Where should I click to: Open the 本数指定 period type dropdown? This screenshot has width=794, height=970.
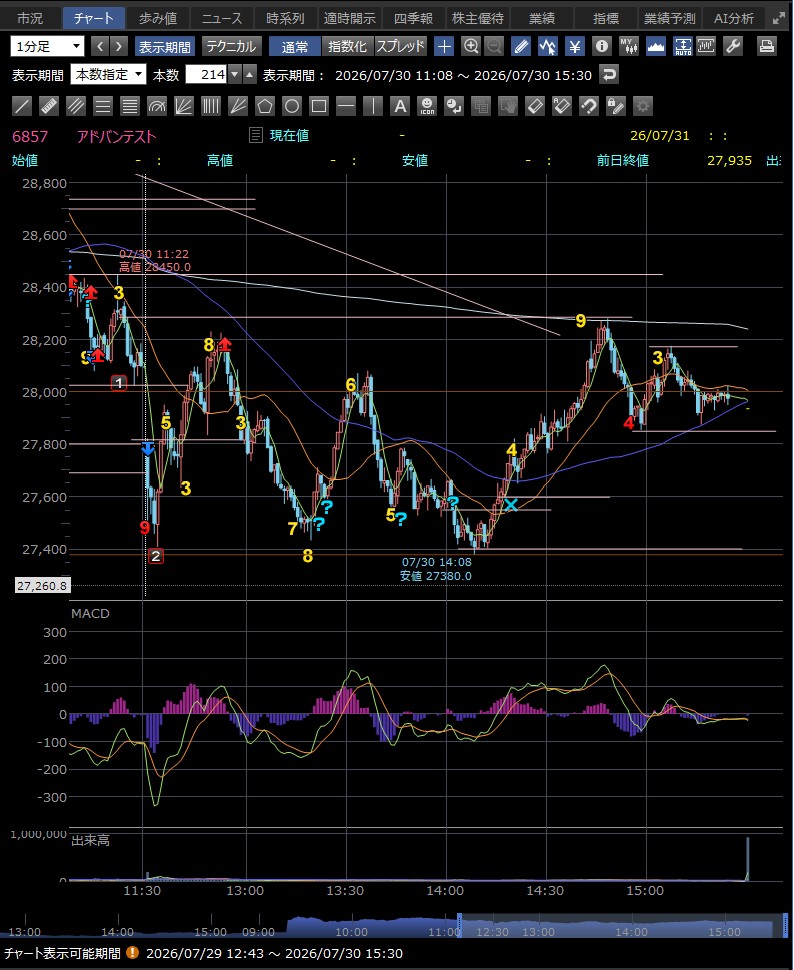[108, 75]
